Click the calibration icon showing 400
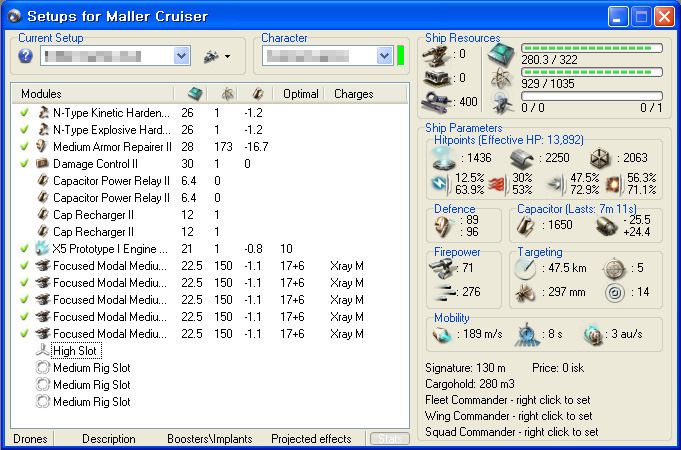Image resolution: width=681 pixels, height=450 pixels. [x=437, y=101]
